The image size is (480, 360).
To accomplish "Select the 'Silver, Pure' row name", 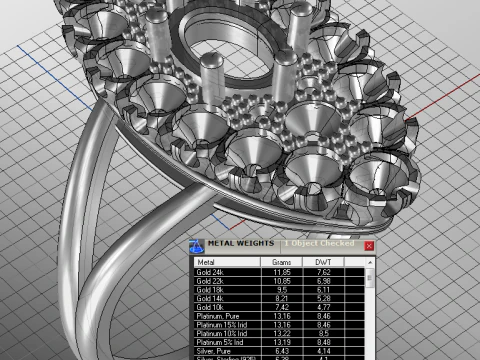I will tap(213, 351).
